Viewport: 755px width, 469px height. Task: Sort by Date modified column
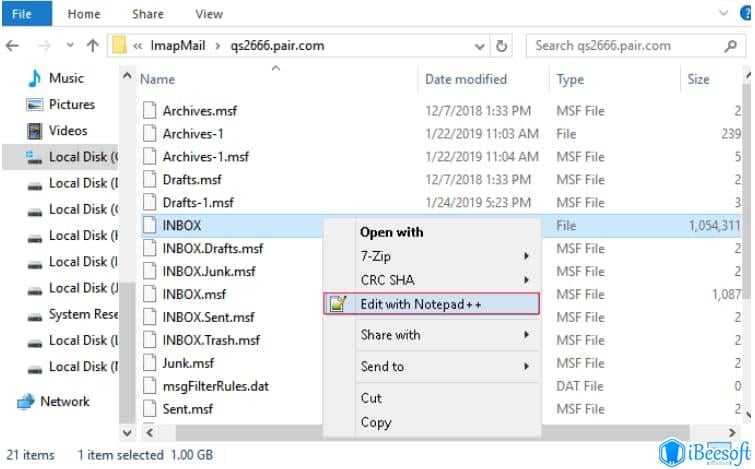(x=466, y=79)
